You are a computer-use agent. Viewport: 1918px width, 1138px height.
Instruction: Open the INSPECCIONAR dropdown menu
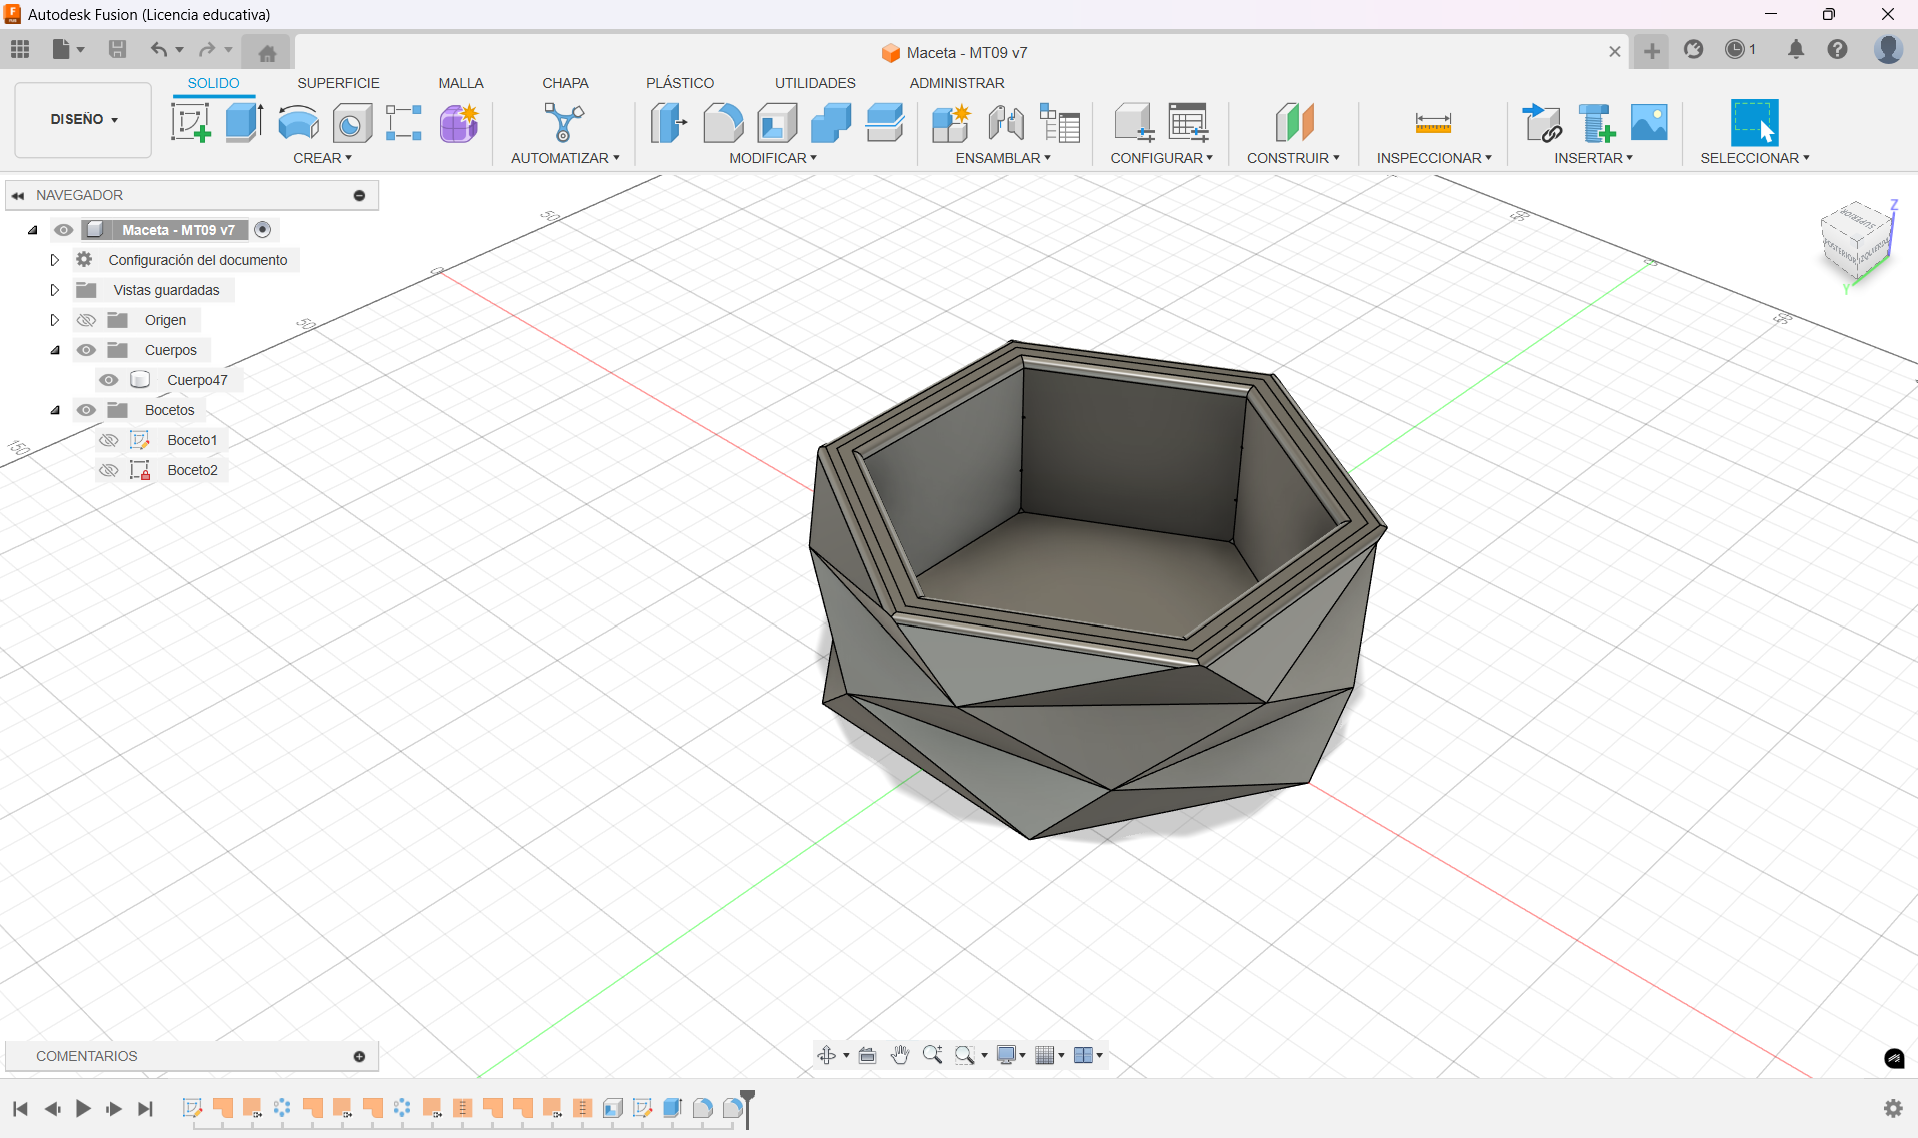pos(1434,158)
